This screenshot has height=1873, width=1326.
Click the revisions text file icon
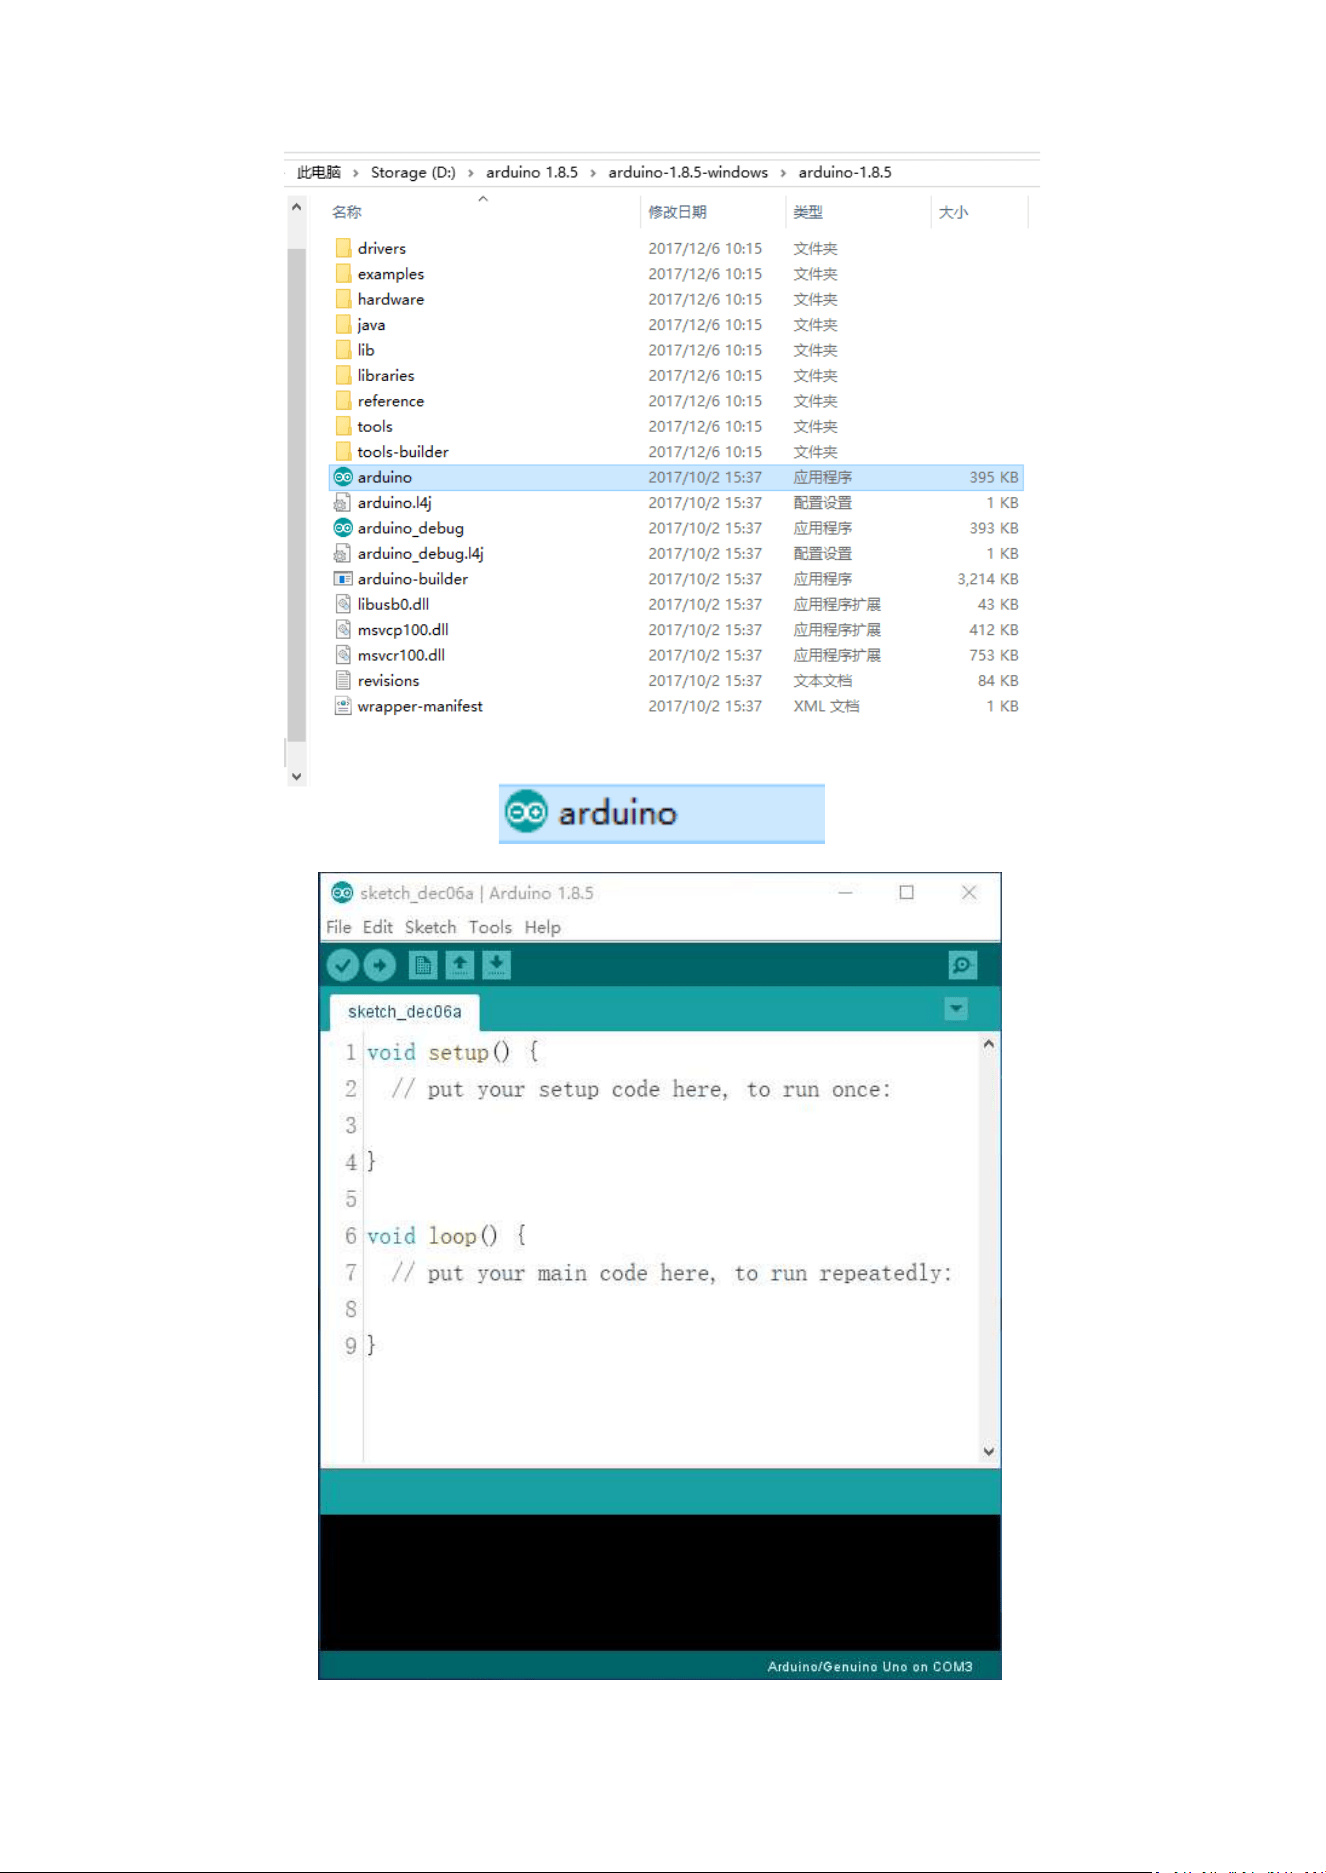(x=343, y=680)
